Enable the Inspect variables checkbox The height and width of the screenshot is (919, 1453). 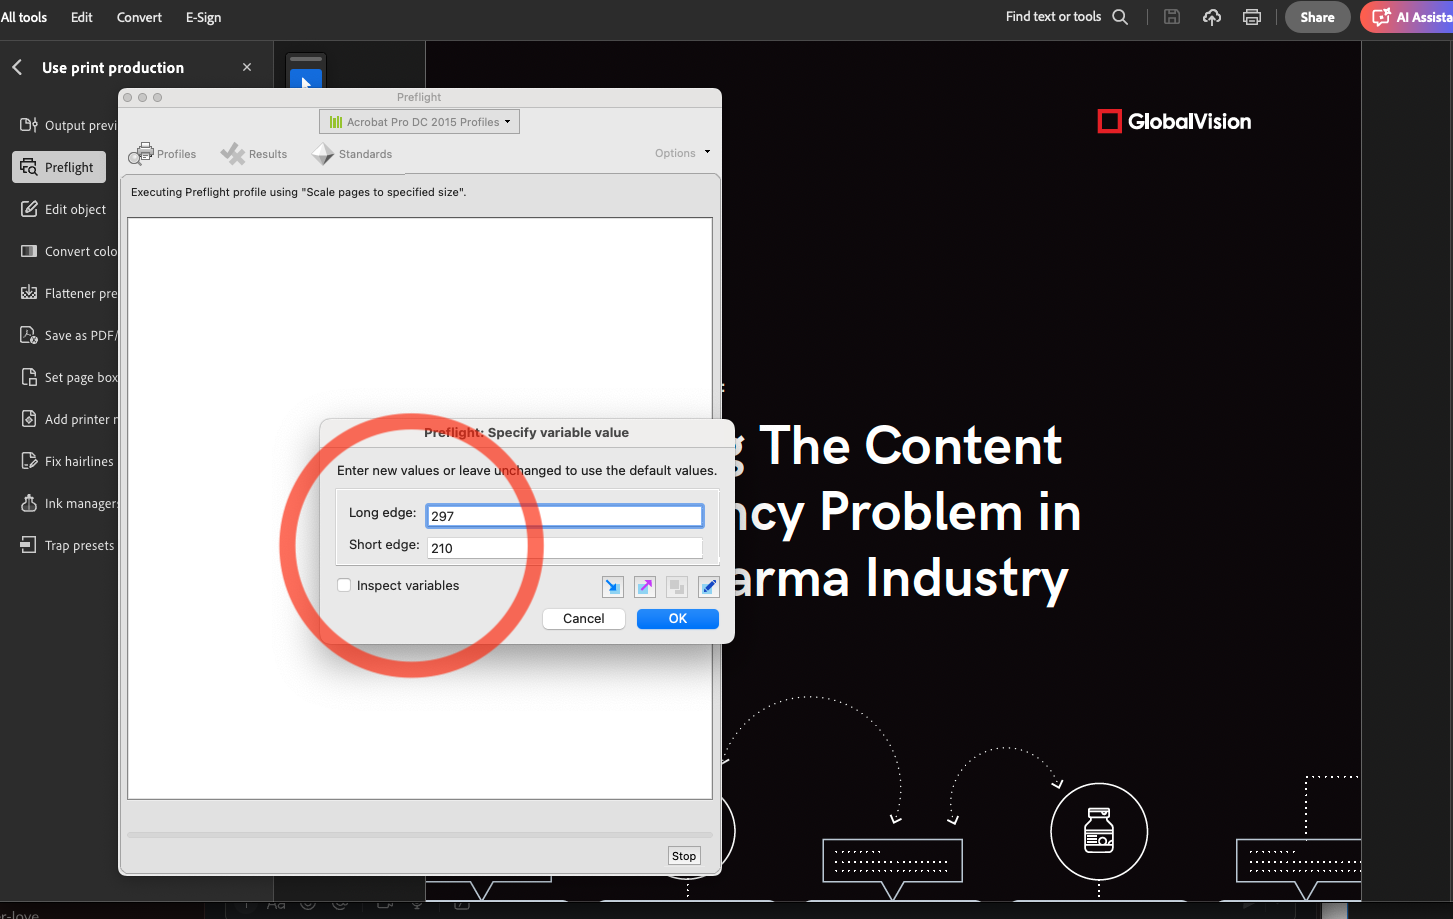click(x=344, y=585)
